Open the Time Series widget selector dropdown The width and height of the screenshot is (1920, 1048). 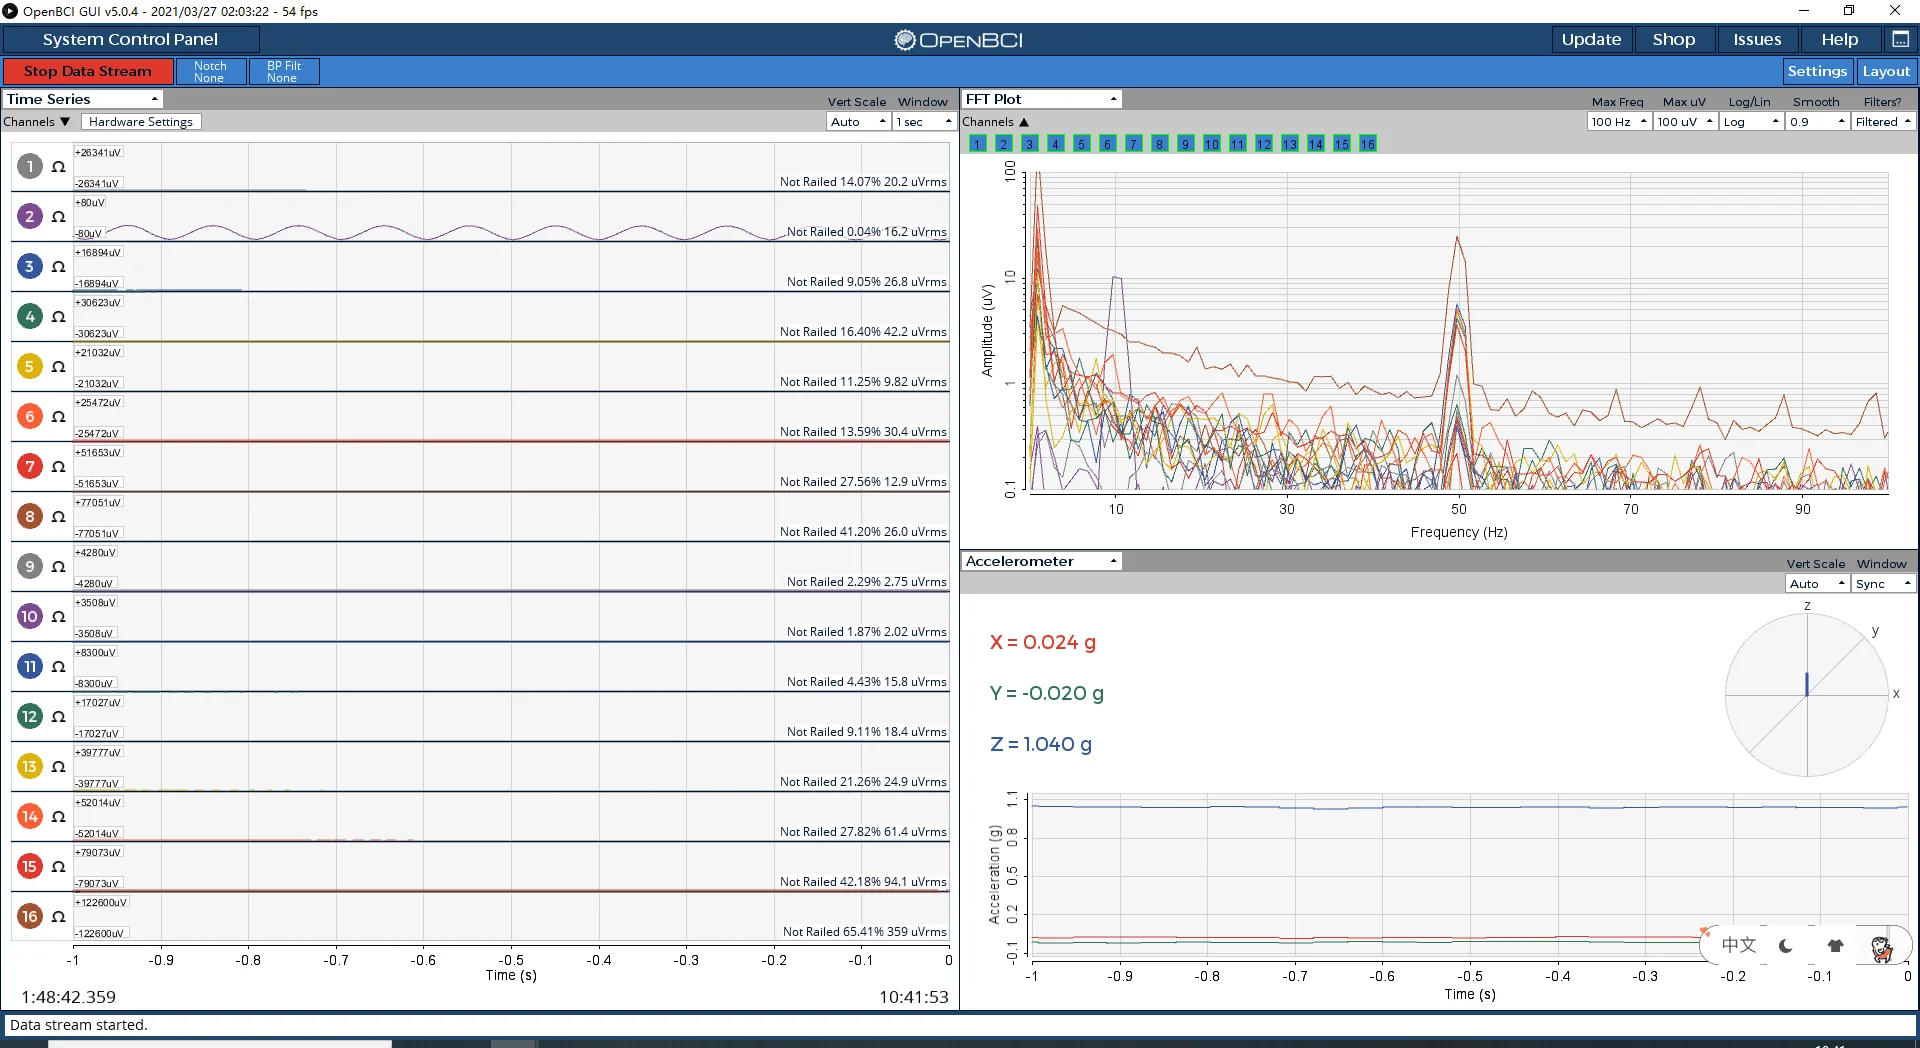(x=82, y=99)
